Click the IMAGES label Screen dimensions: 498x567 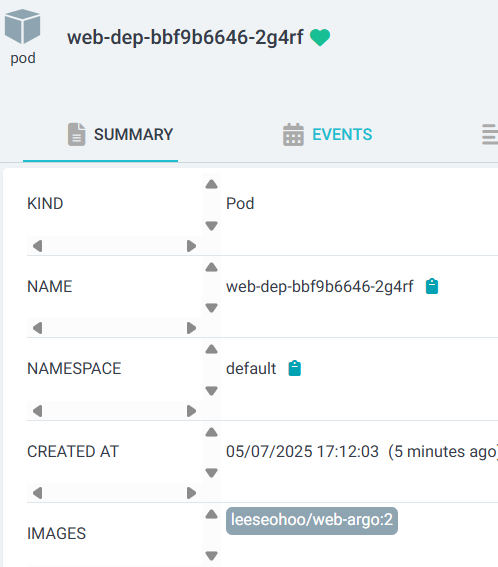click(57, 534)
